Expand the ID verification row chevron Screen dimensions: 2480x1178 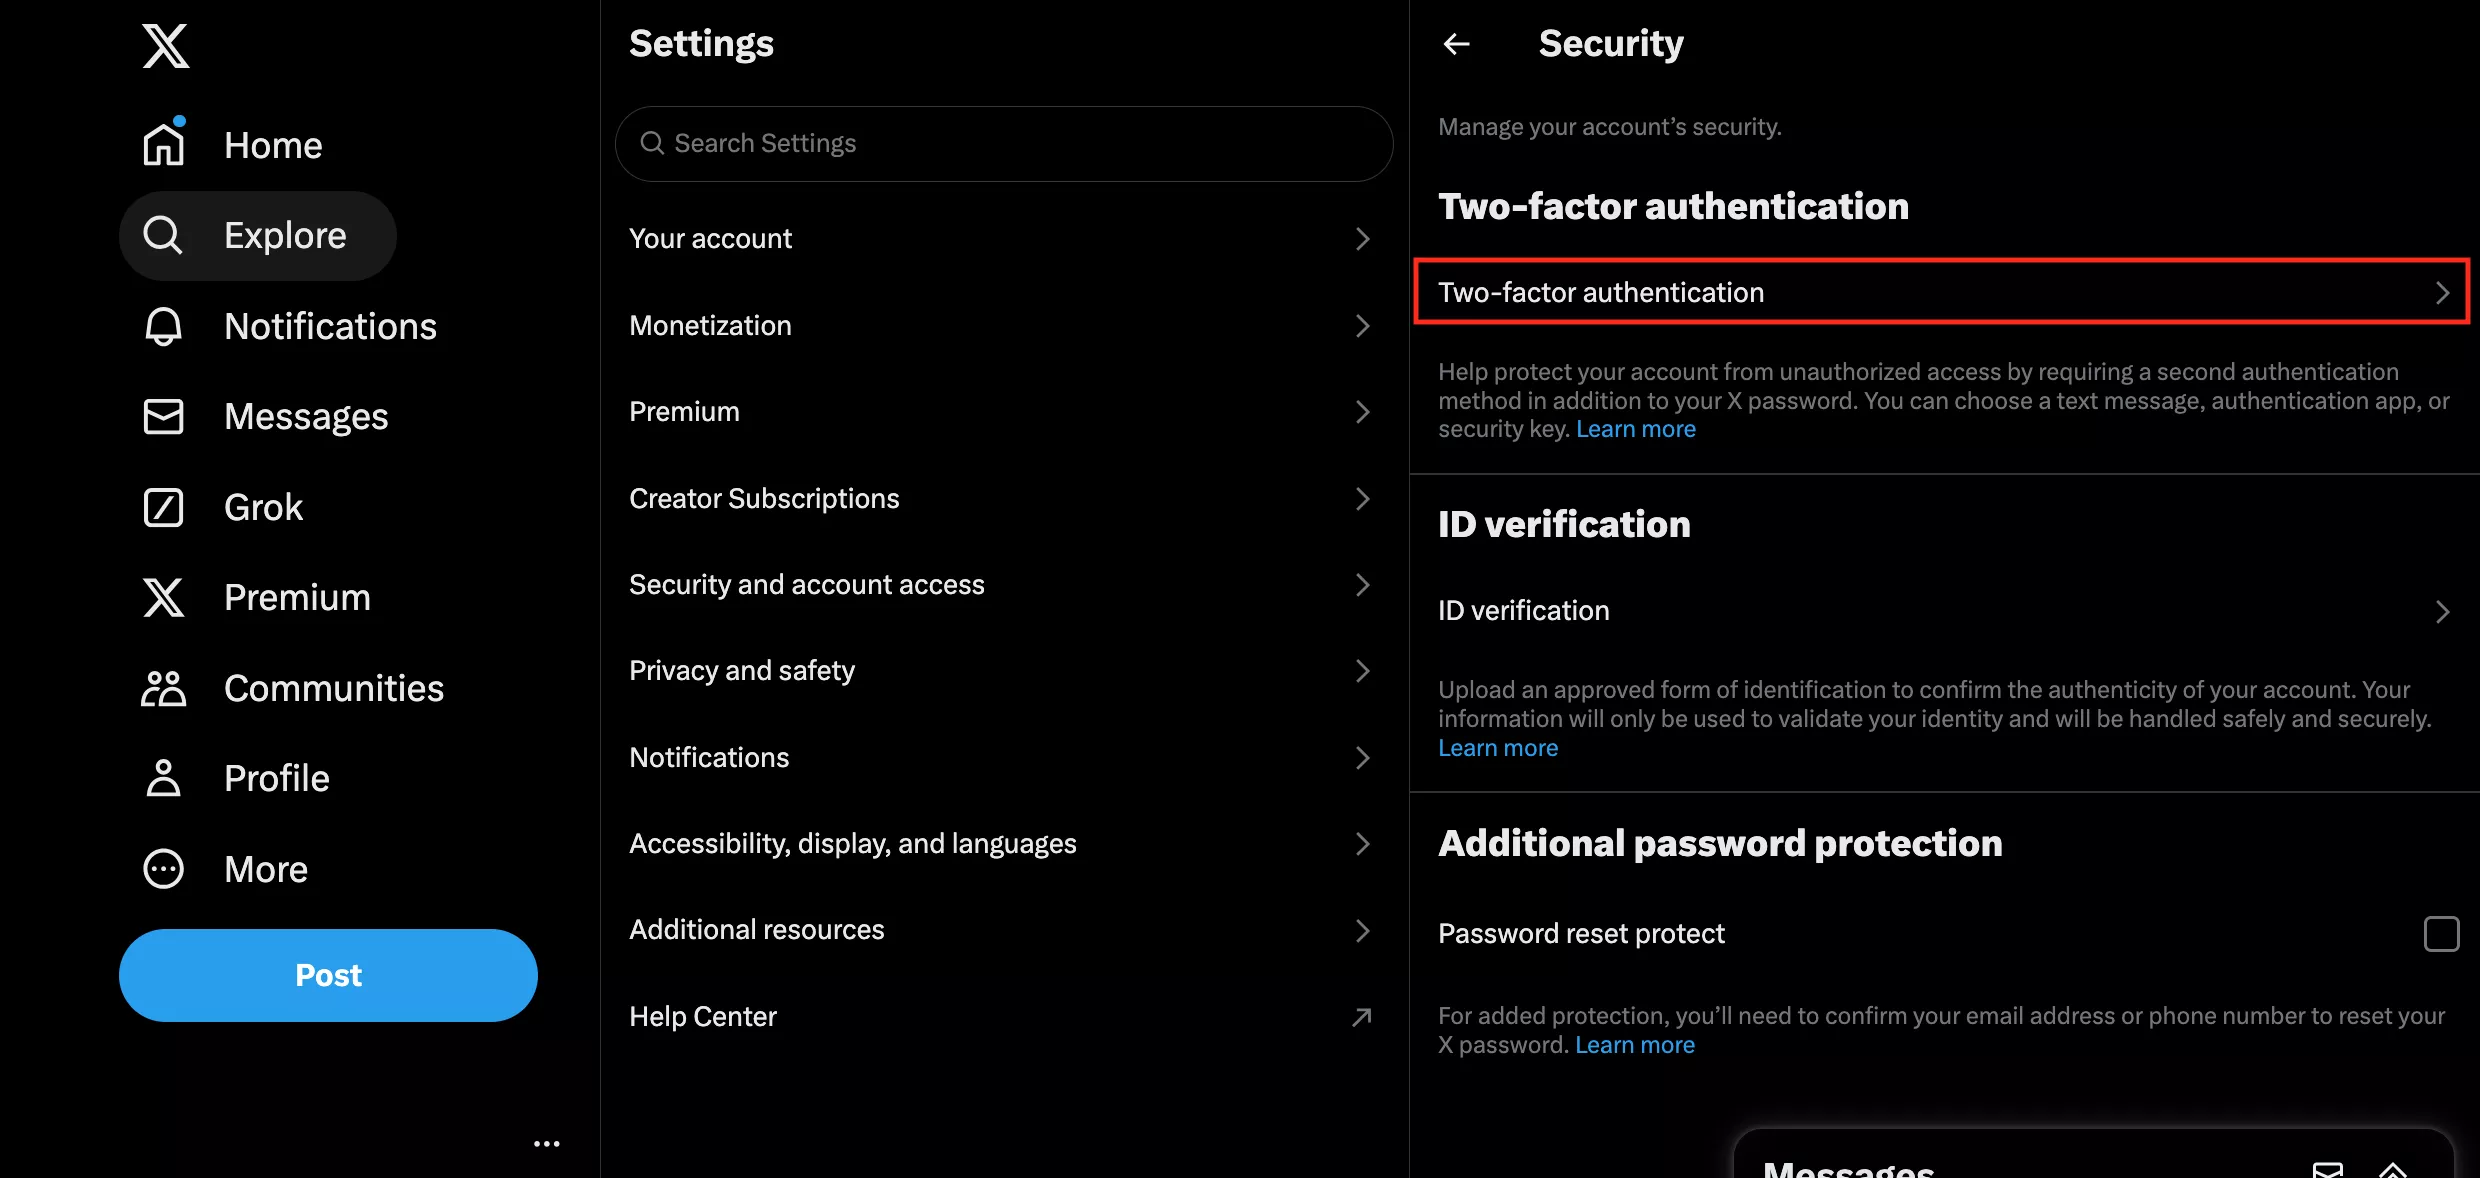coord(2442,611)
